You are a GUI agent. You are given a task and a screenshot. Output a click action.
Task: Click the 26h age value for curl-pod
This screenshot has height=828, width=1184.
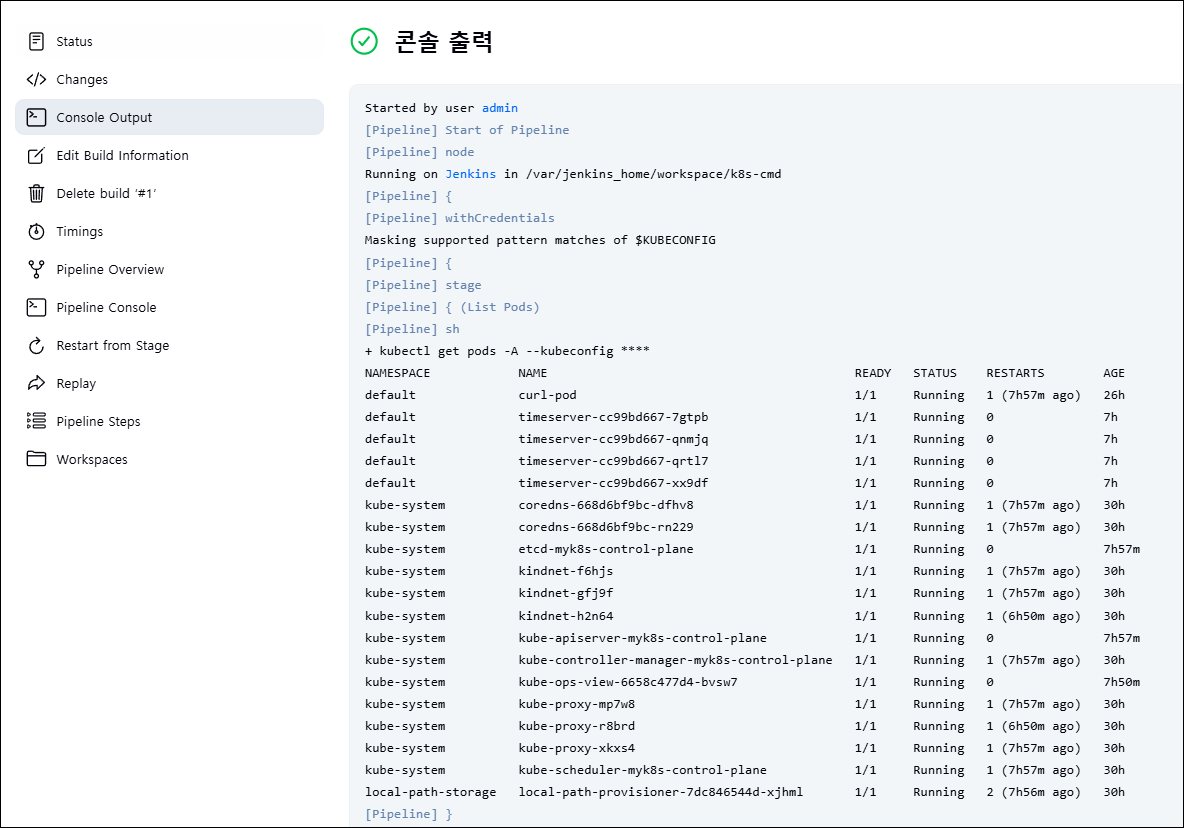pyautogui.click(x=1114, y=395)
